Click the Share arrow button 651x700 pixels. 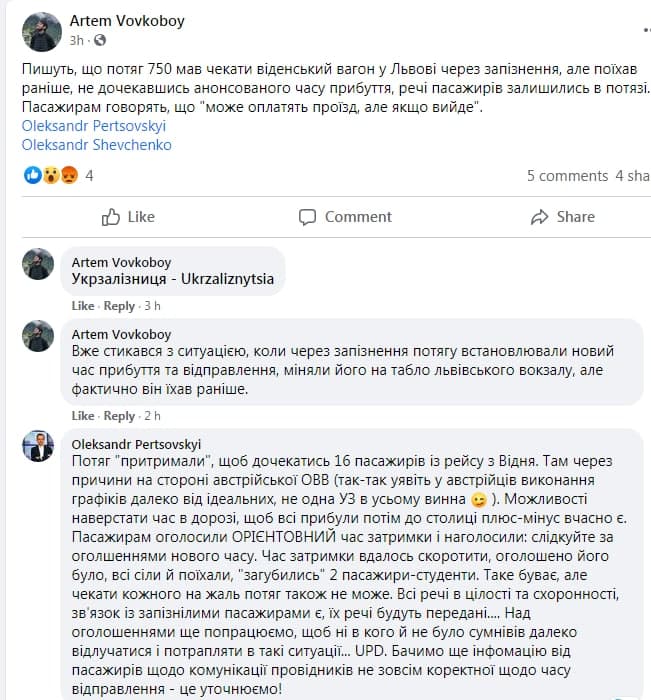coord(563,217)
